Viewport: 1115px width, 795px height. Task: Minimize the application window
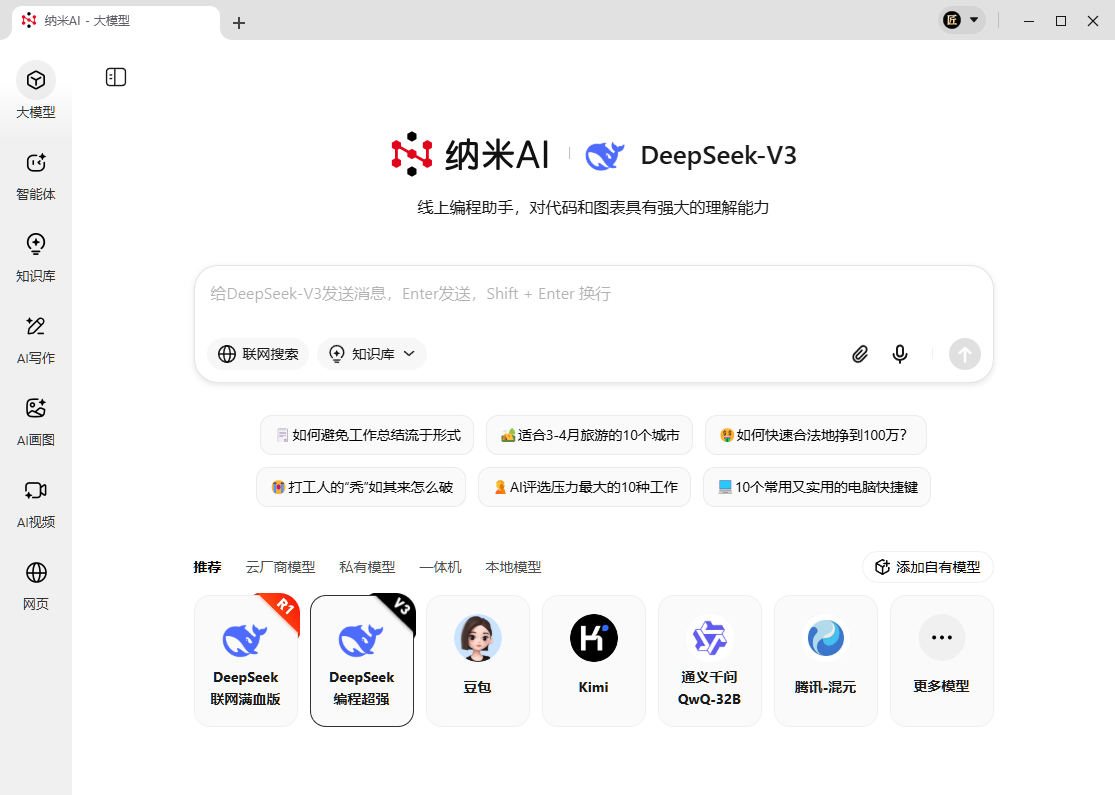(x=1029, y=21)
